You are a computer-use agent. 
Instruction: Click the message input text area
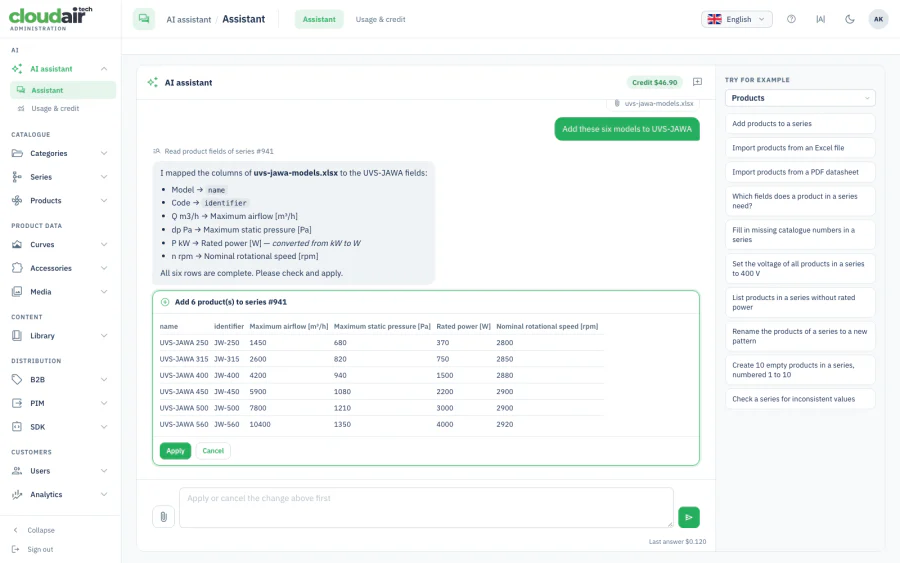point(426,507)
